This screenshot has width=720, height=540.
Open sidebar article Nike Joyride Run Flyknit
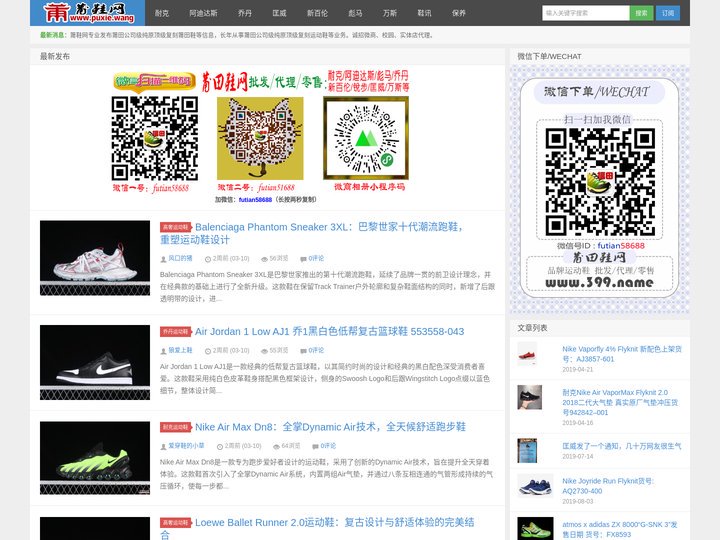coord(608,486)
